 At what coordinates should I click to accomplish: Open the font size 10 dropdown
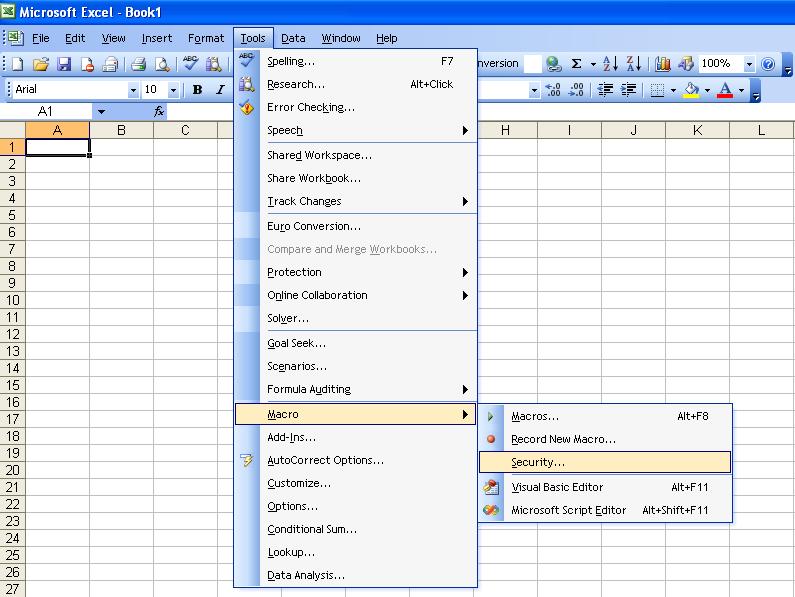point(173,90)
